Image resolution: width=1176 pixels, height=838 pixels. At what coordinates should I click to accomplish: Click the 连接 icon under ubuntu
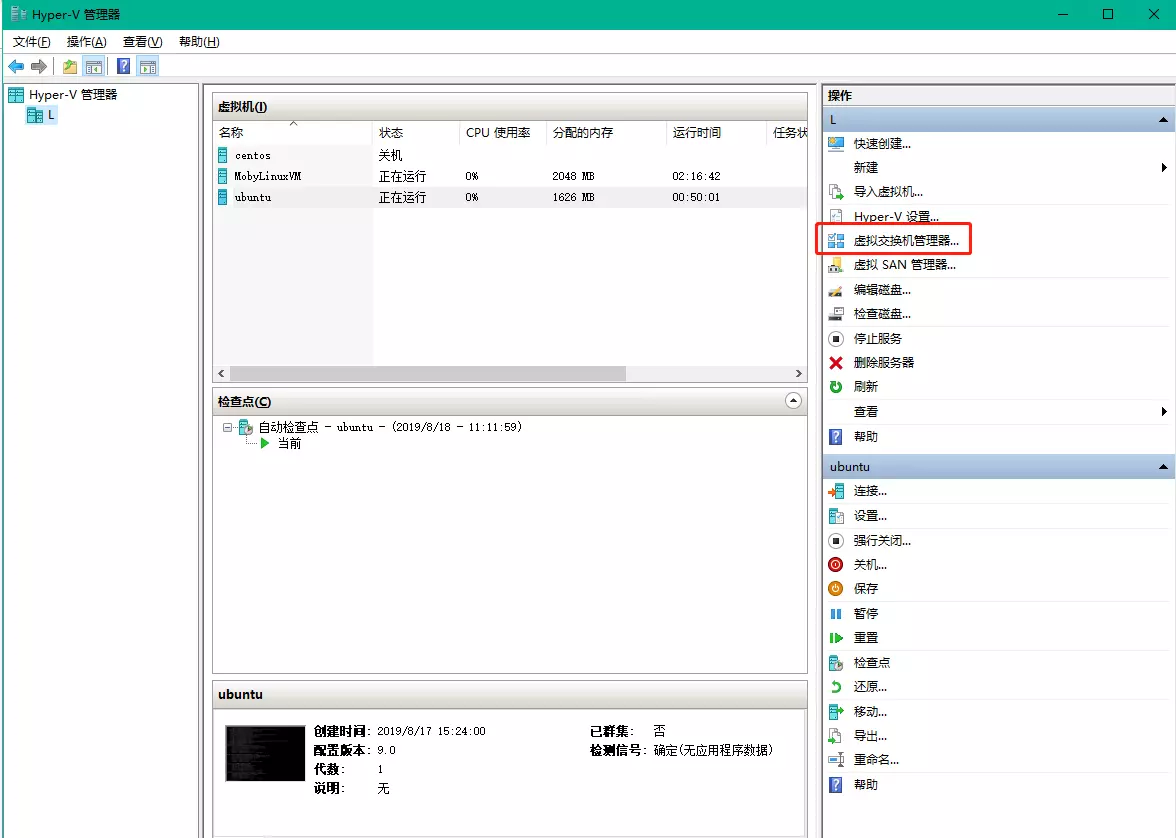click(836, 491)
